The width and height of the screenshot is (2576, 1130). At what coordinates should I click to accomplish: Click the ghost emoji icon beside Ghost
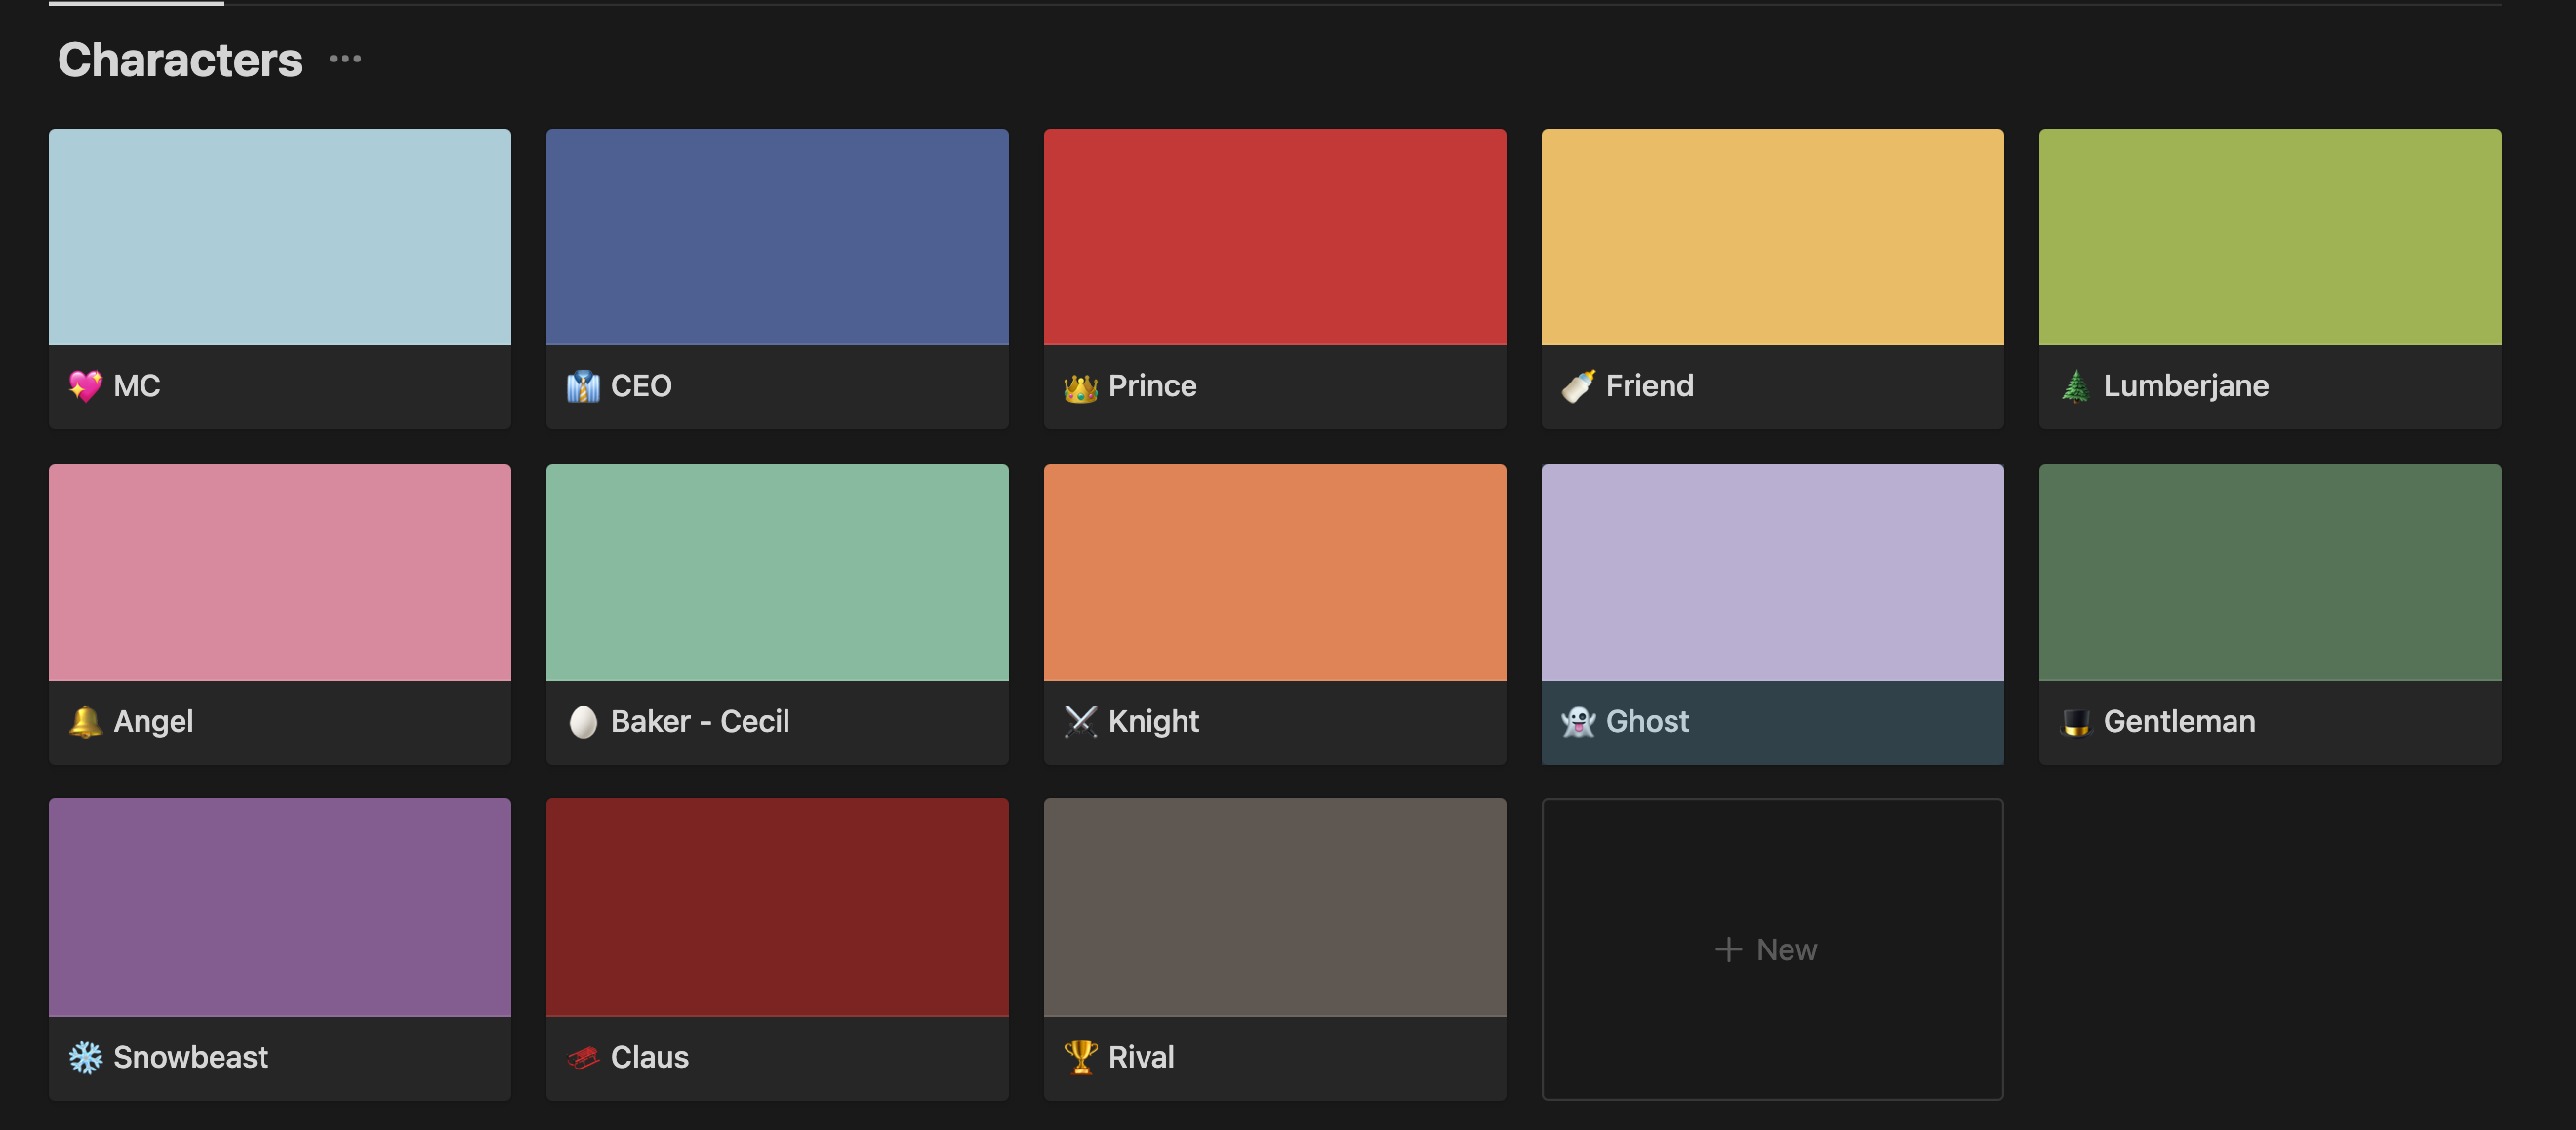coord(1578,721)
